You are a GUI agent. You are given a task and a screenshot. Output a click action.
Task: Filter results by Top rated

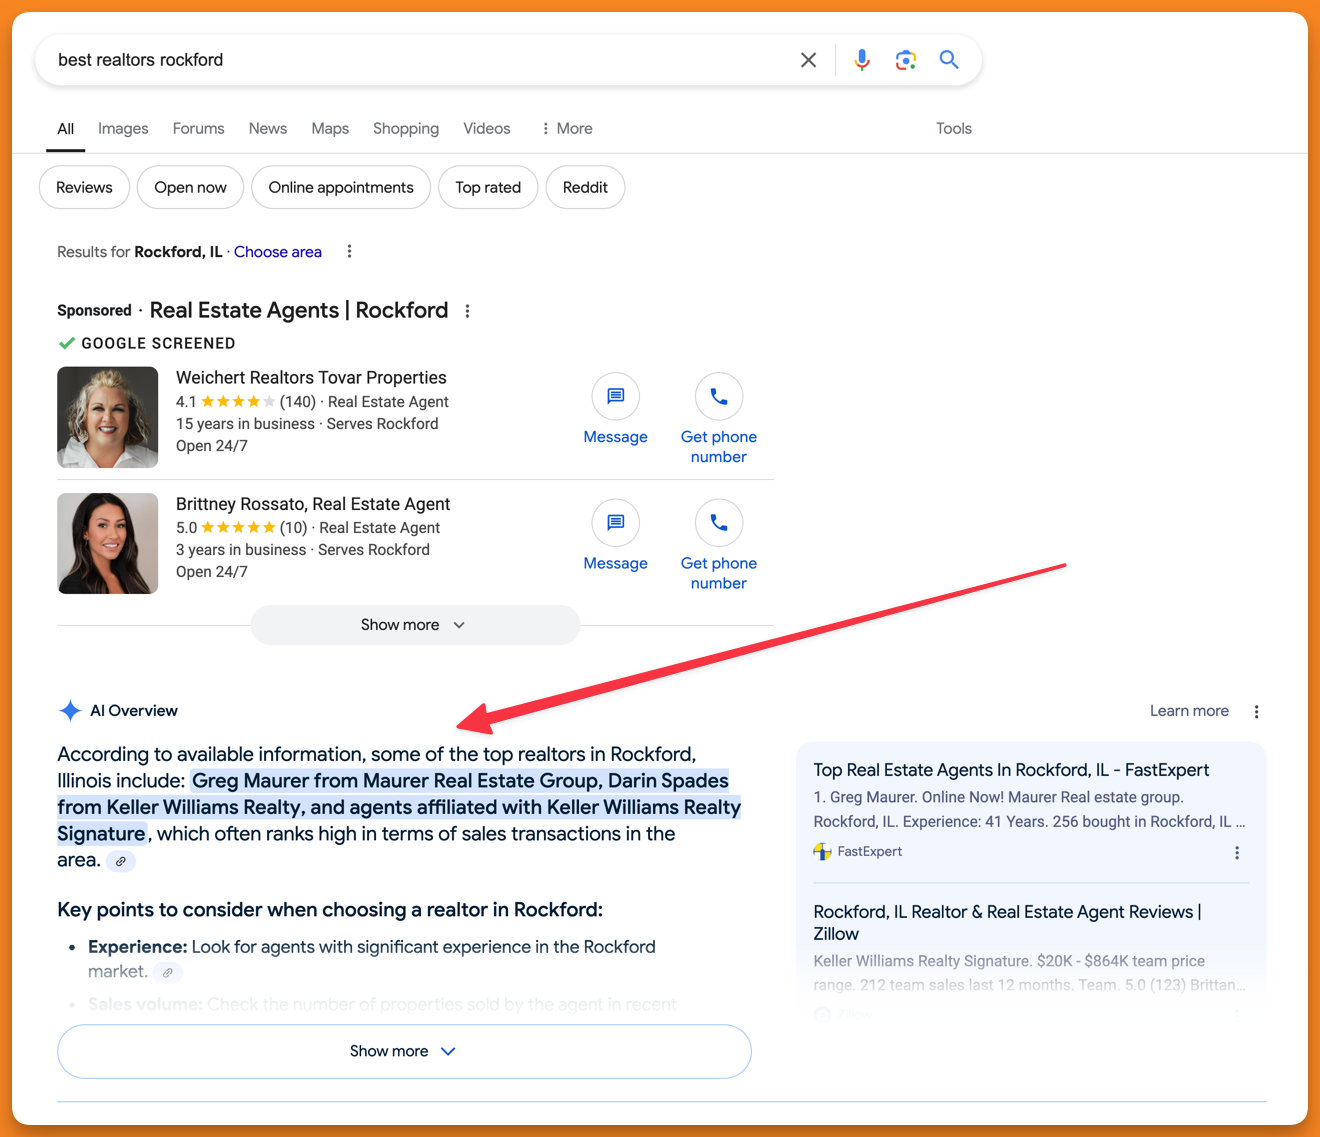(488, 187)
